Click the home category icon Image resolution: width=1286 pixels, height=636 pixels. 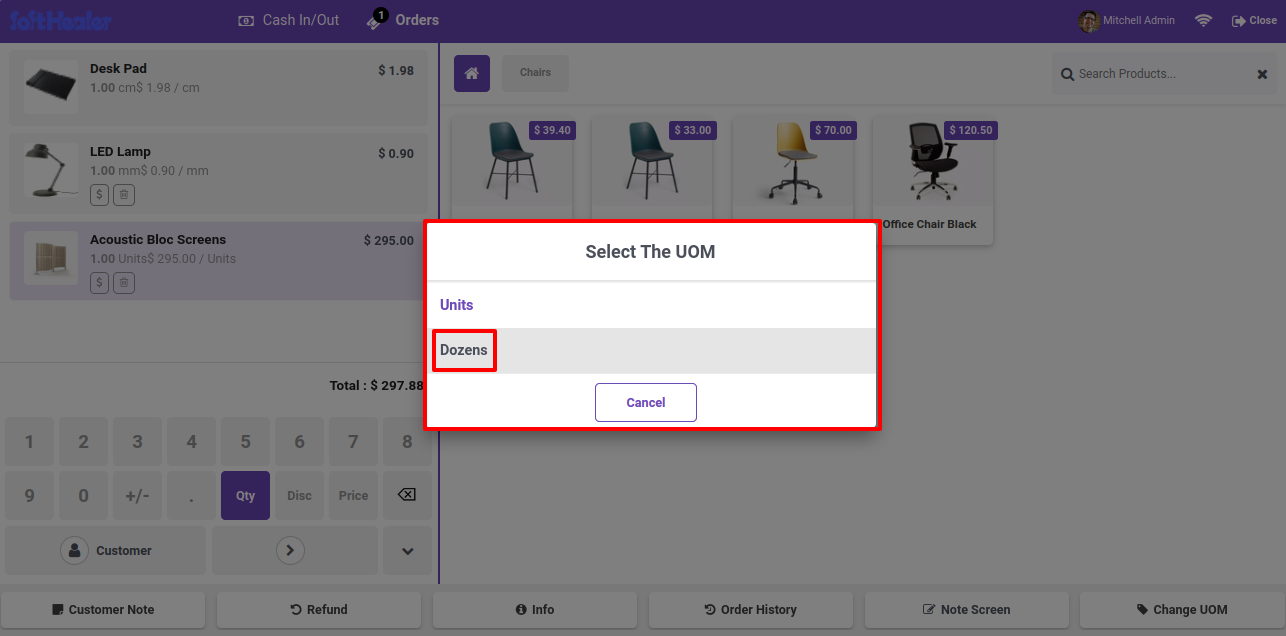[472, 73]
